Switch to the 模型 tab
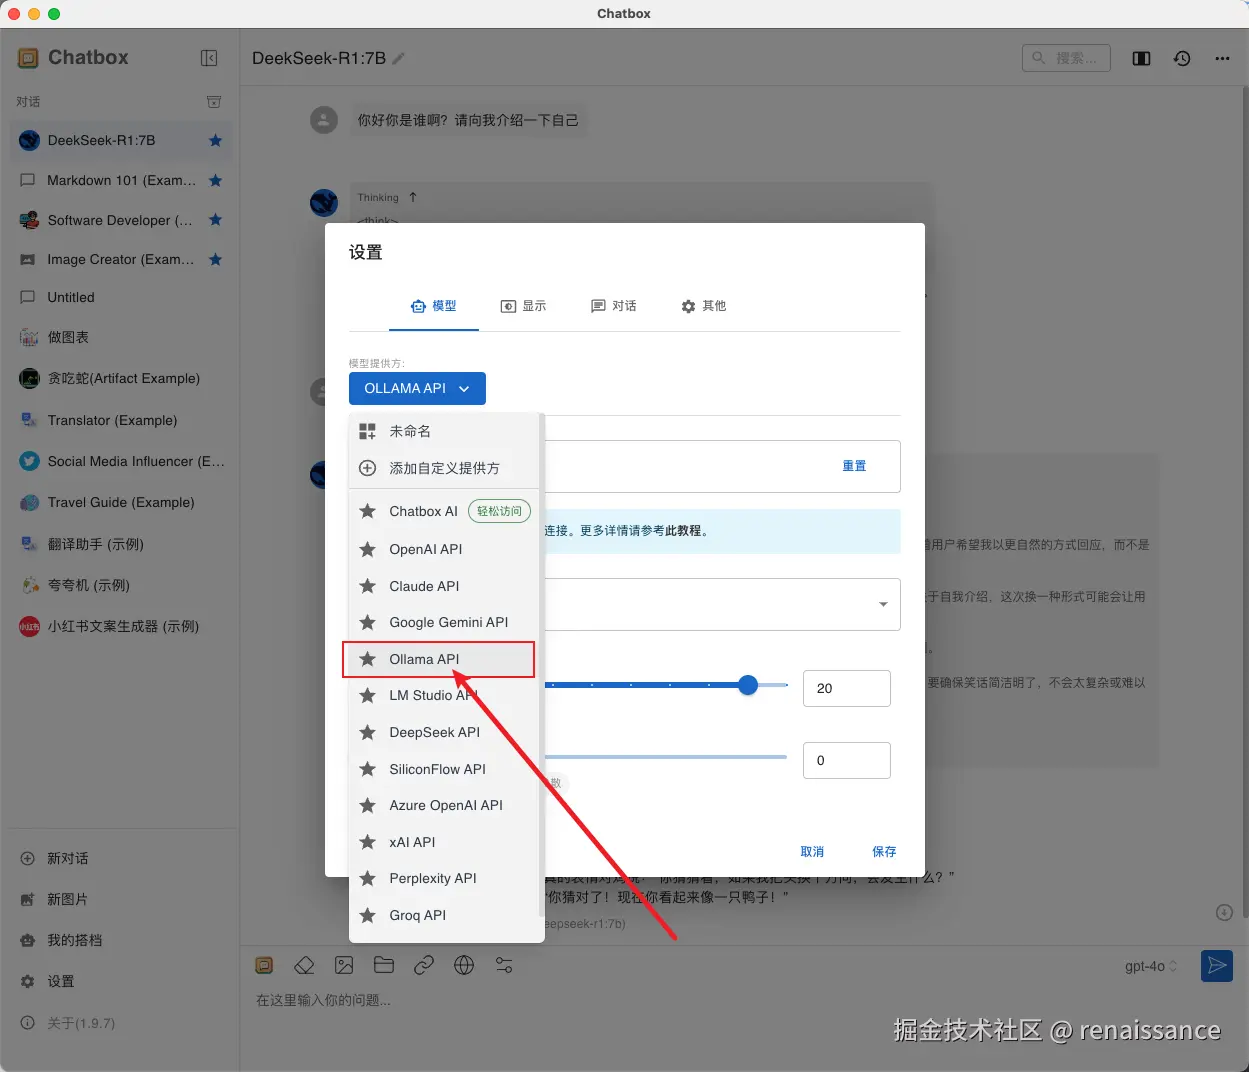 coord(434,306)
